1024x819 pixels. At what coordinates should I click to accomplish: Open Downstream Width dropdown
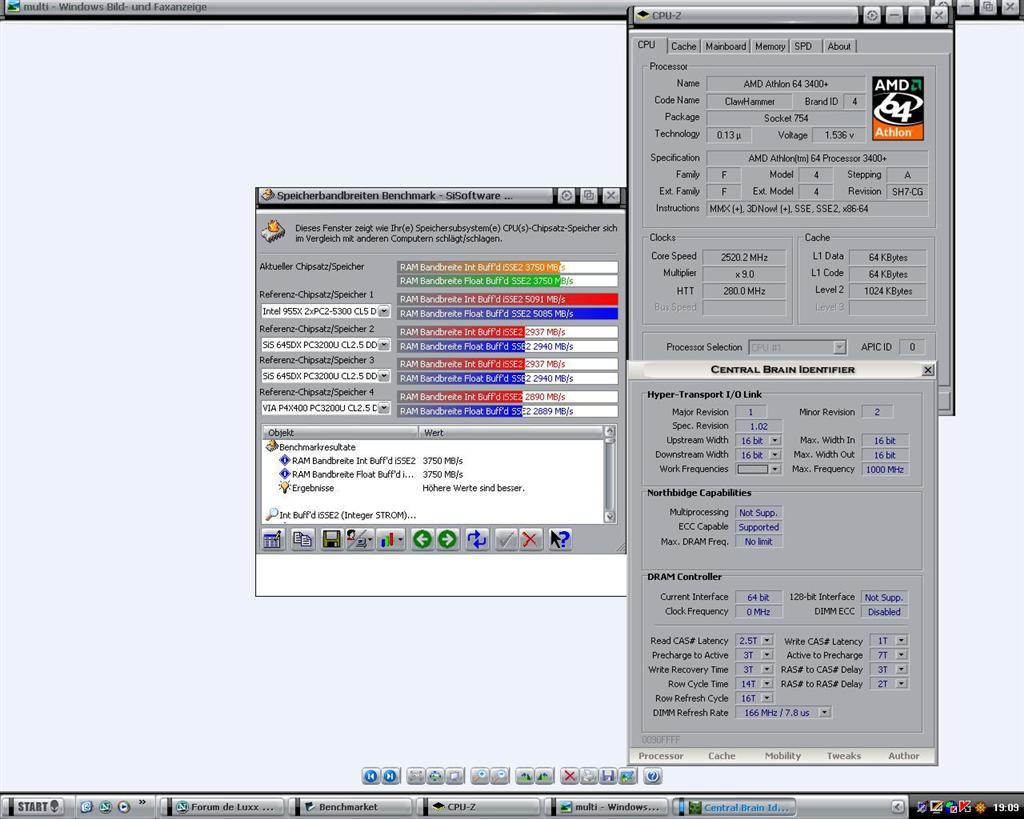(x=775, y=455)
